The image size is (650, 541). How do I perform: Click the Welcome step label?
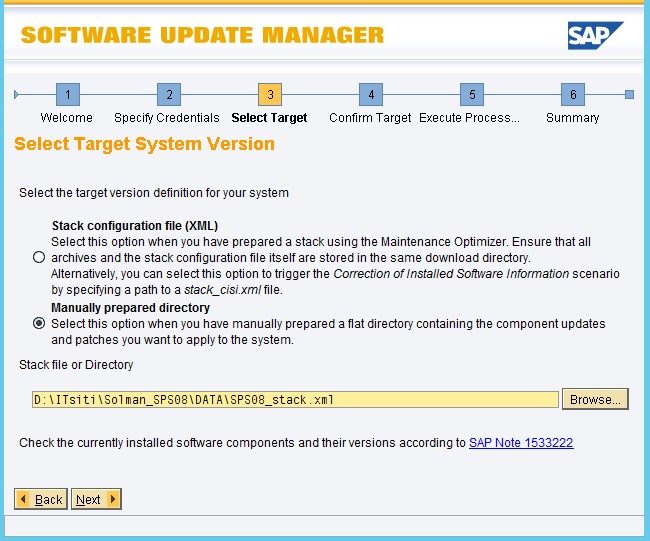[x=66, y=118]
